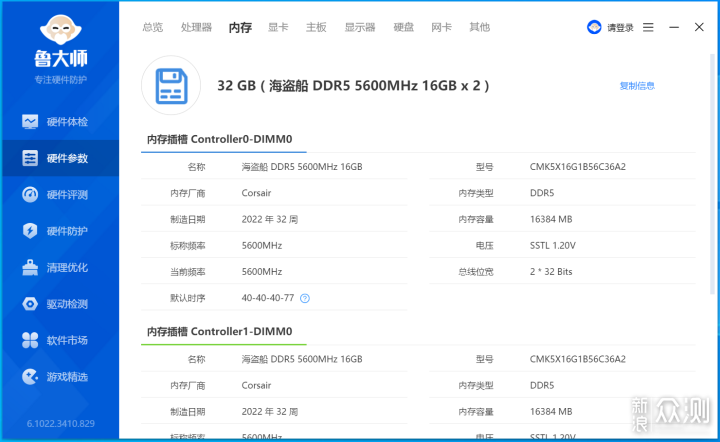Open 清理优化 cleanup section

point(60,268)
